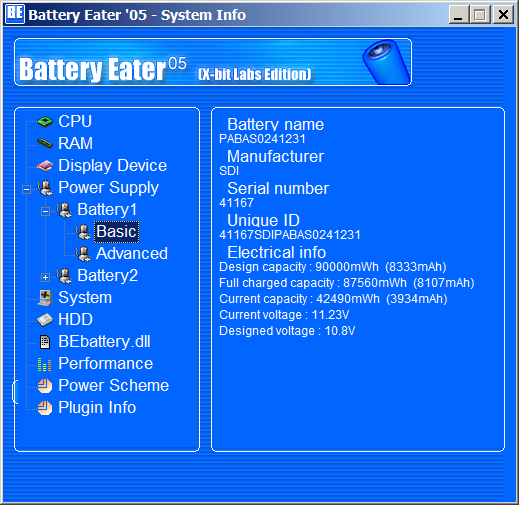Click the Basic node plug icon

coord(83,232)
